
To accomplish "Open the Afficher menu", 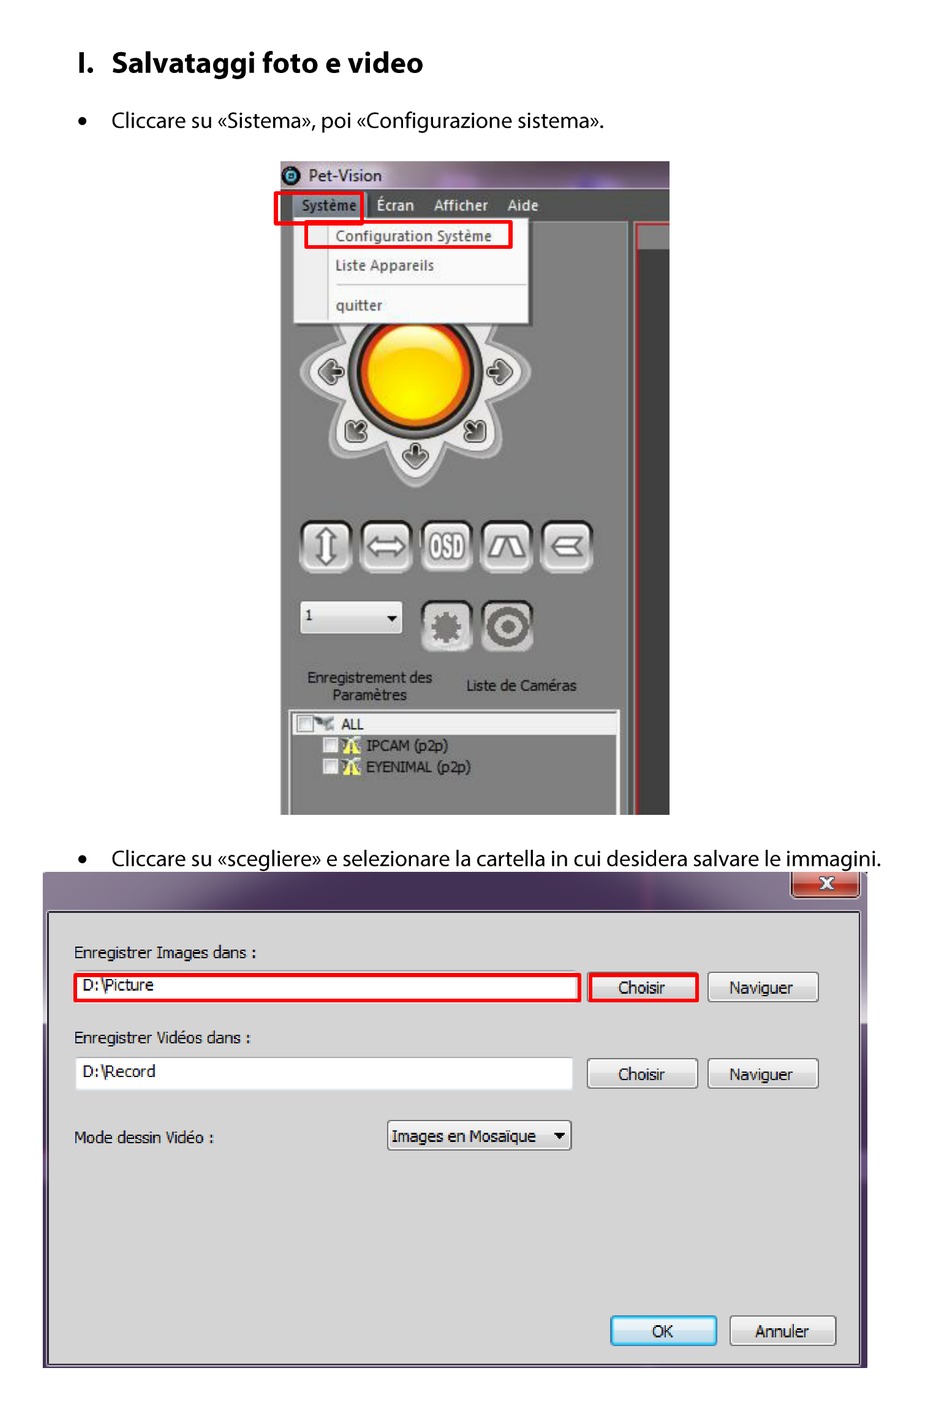I will 461,205.
